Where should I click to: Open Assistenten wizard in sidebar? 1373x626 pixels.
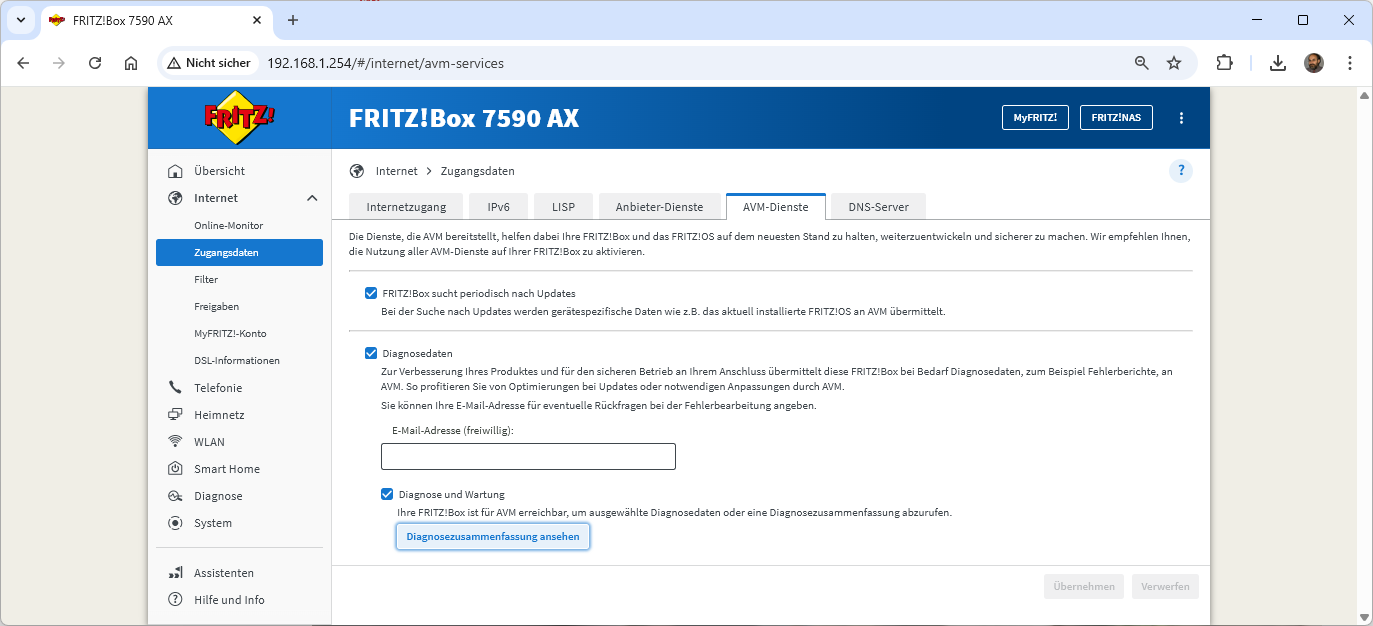point(223,573)
